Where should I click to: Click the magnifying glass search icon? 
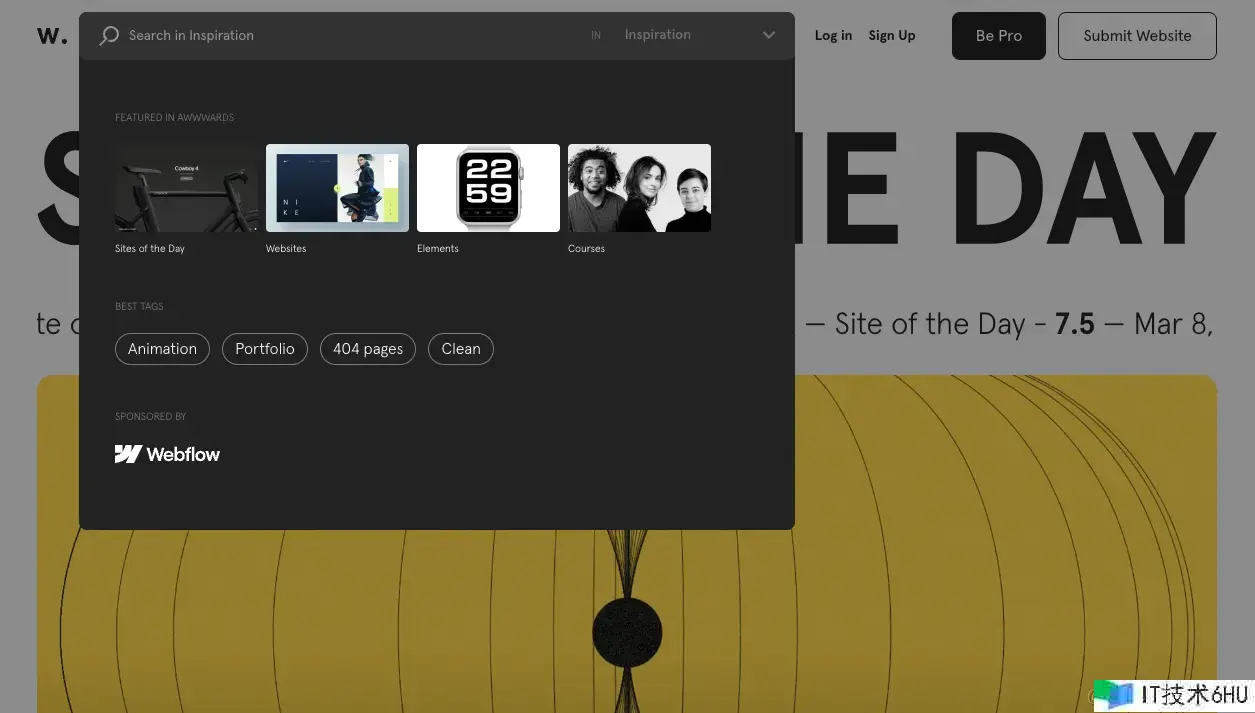click(109, 36)
